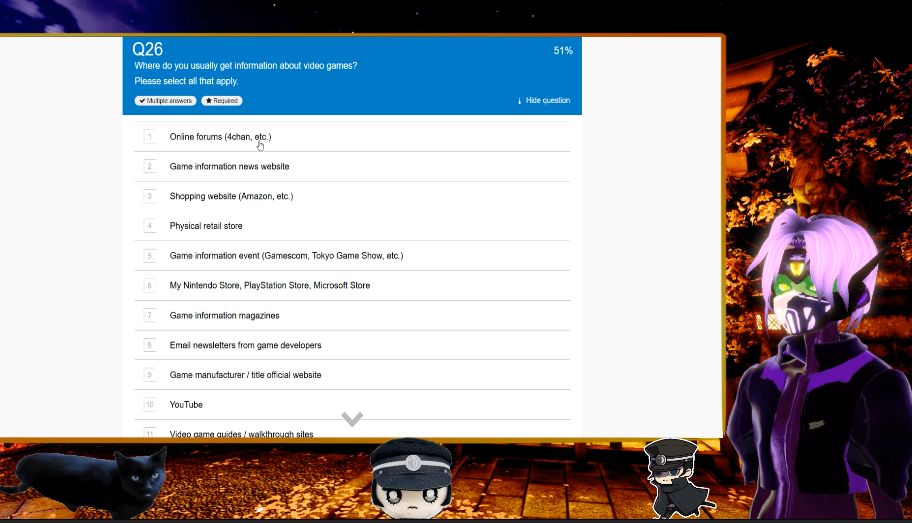This screenshot has height=523, width=912.
Task: Pick 'Game information event (Gamescom, Tokyo Game Show, etc.)' text
Action: pos(286,255)
